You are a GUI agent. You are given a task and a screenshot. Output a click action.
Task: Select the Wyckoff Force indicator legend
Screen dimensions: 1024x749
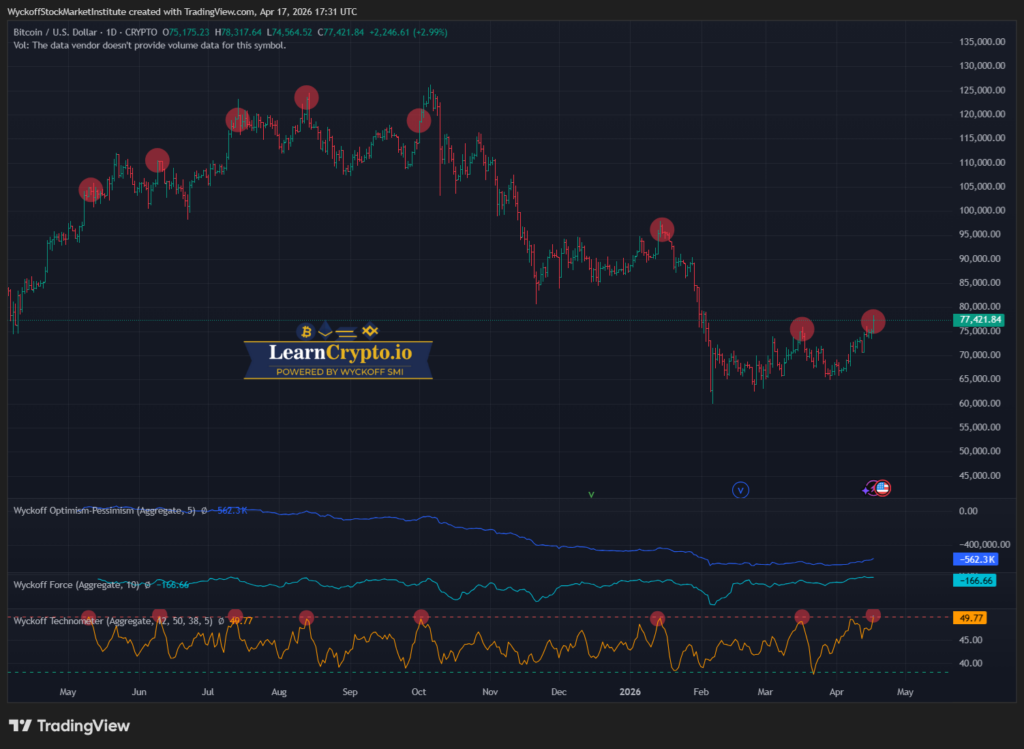75,583
